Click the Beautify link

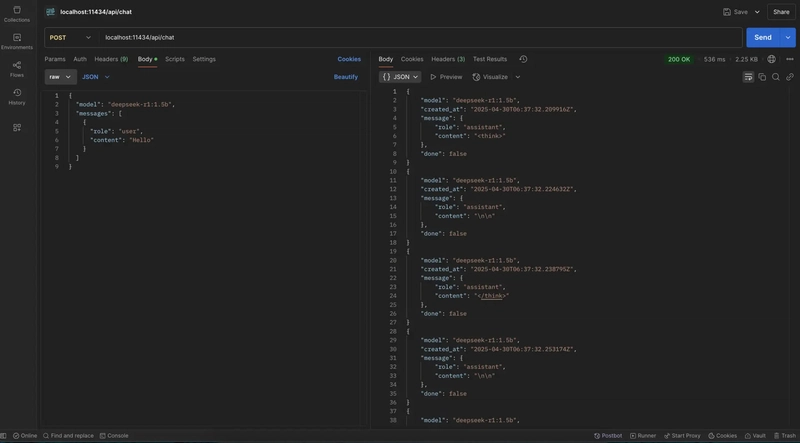click(346, 77)
